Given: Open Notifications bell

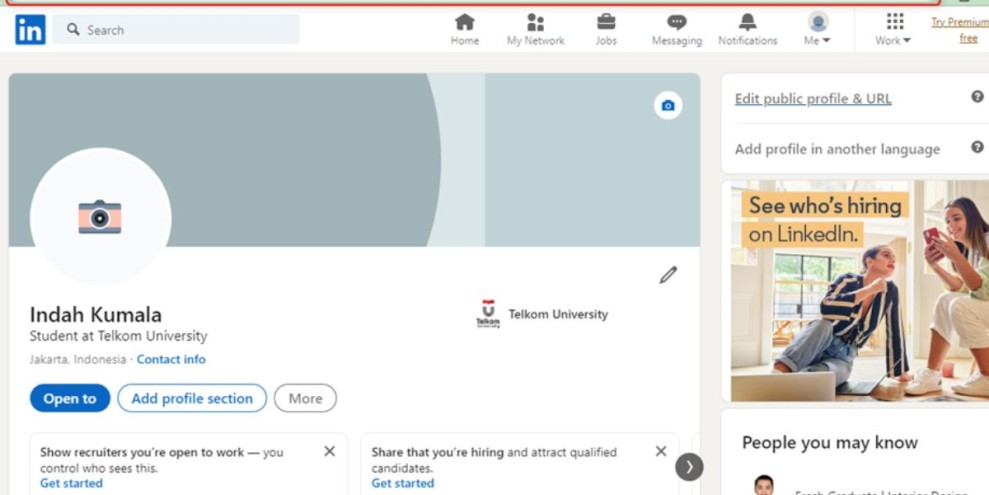Looking at the screenshot, I should pos(747,30).
